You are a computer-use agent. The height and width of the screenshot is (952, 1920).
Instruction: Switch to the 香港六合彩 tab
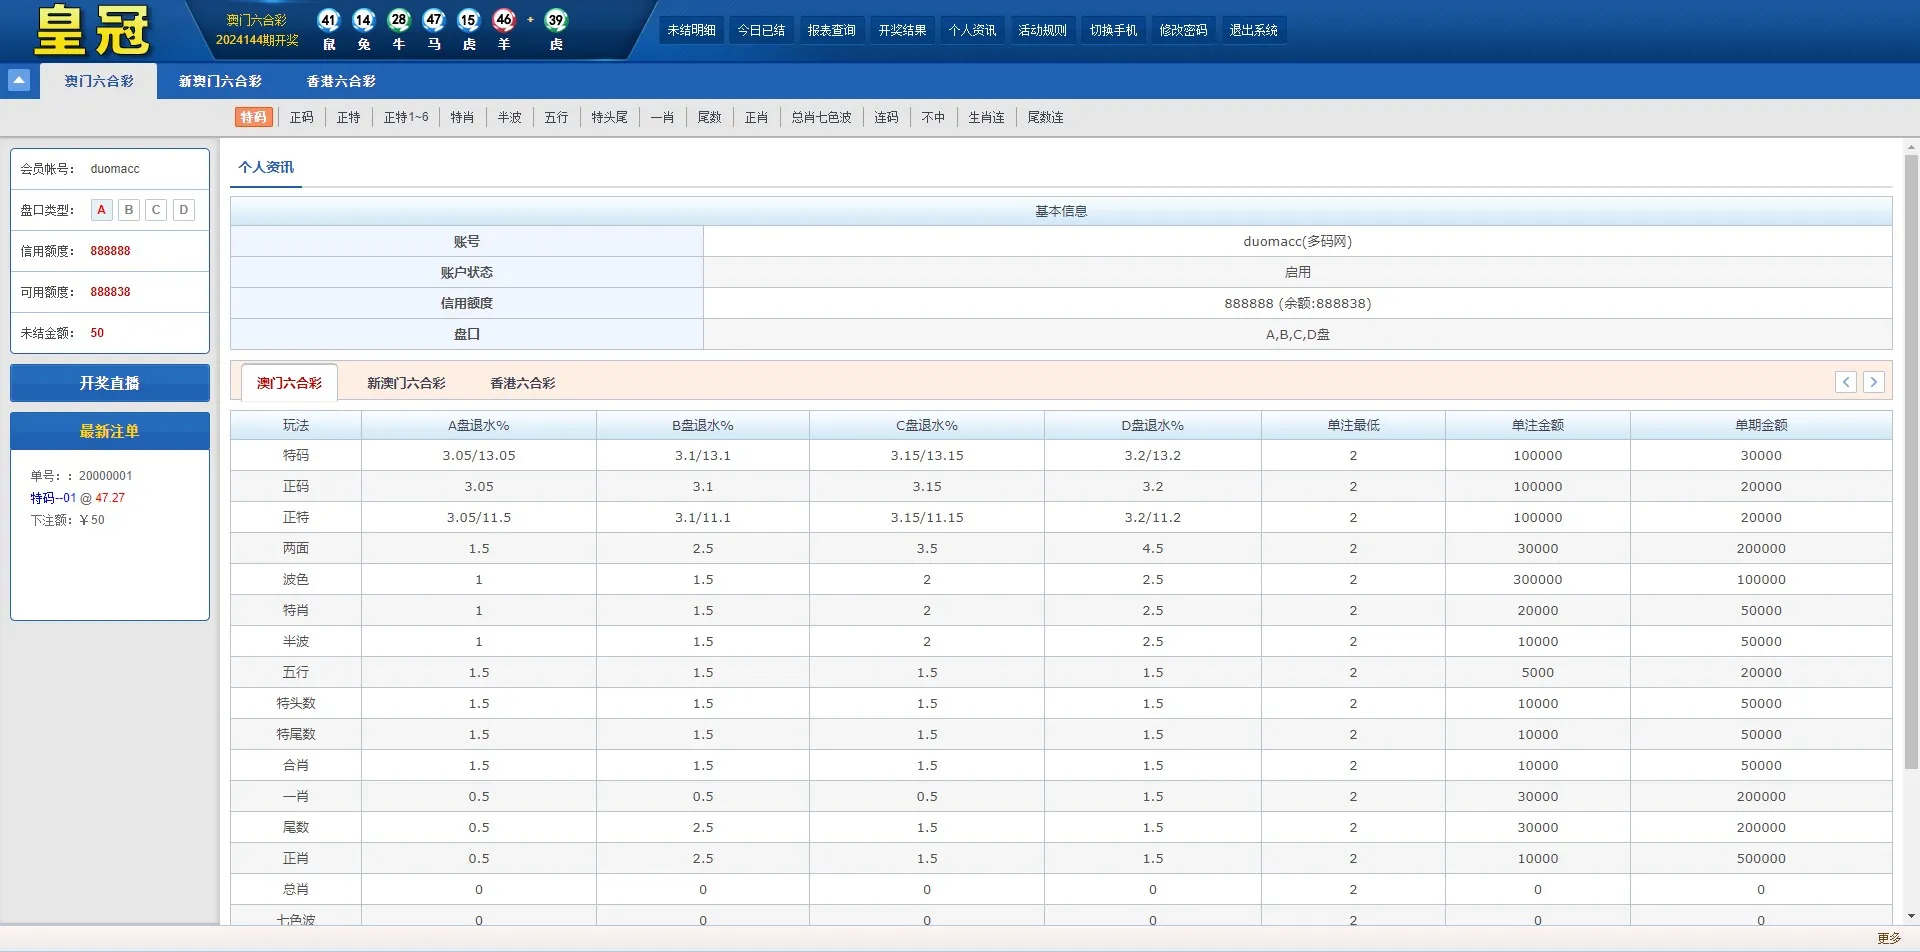[340, 81]
